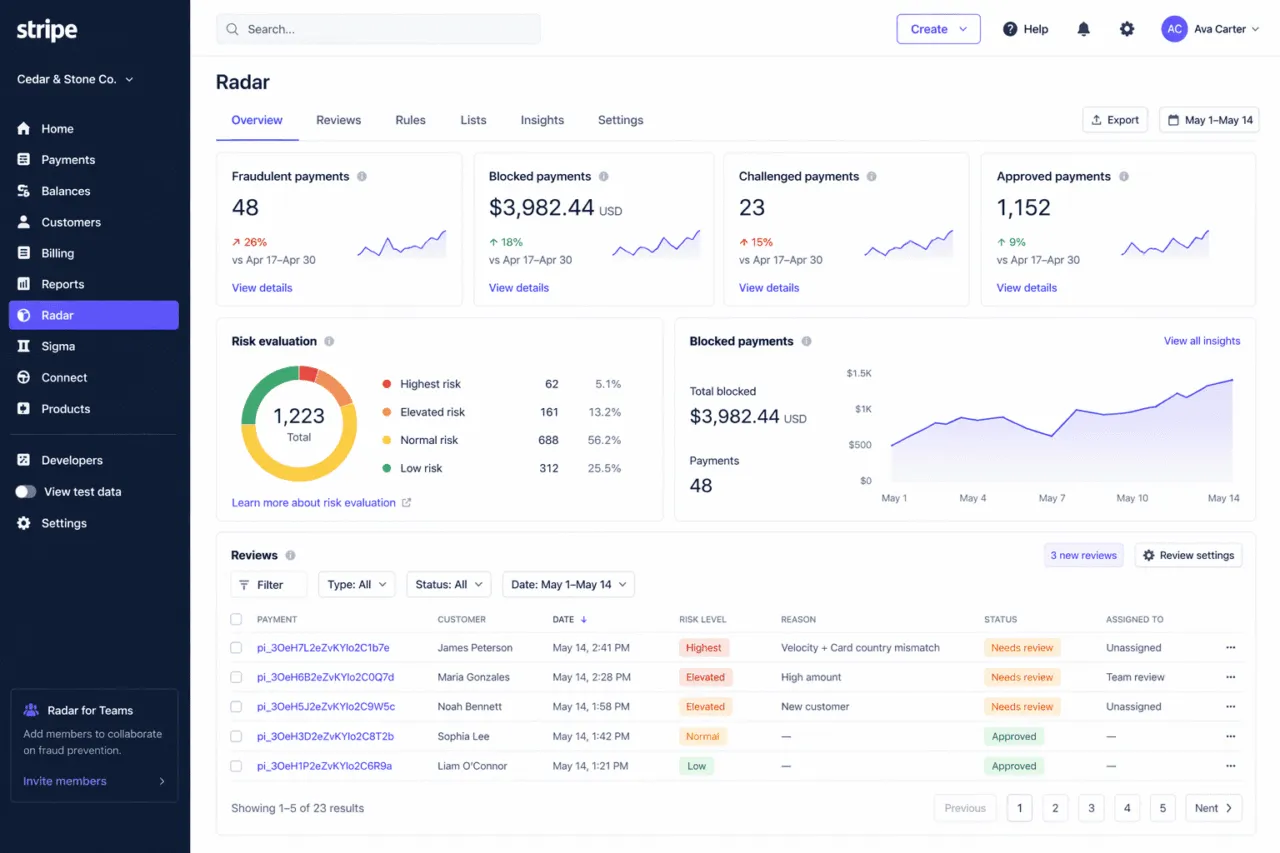The height and width of the screenshot is (853, 1280).
Task: Click info icon beside Risk evaluation title
Action: click(329, 341)
